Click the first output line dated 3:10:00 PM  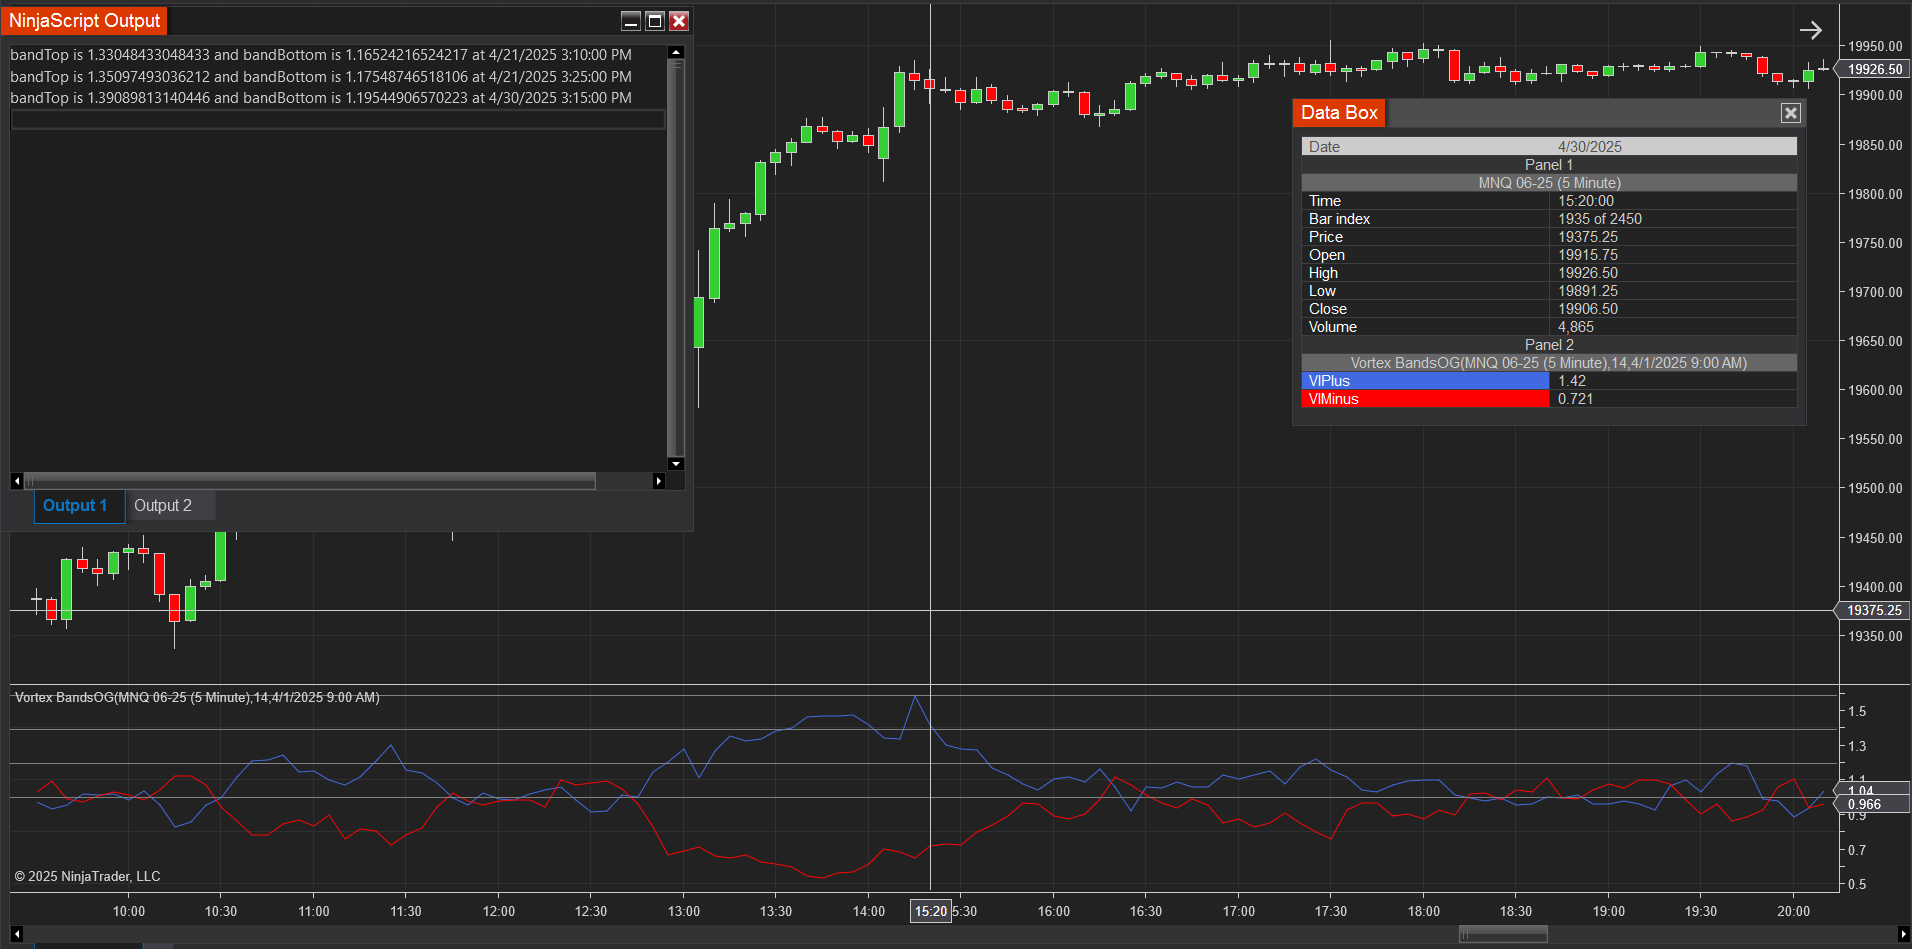[321, 55]
